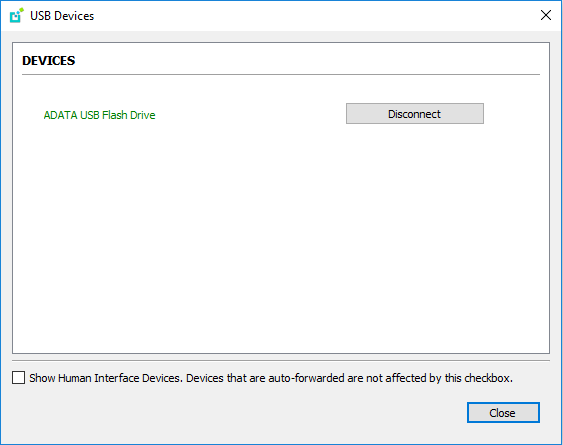Click the gray area left of Close button
Viewport: 563px width, 445px height.
click(237, 413)
